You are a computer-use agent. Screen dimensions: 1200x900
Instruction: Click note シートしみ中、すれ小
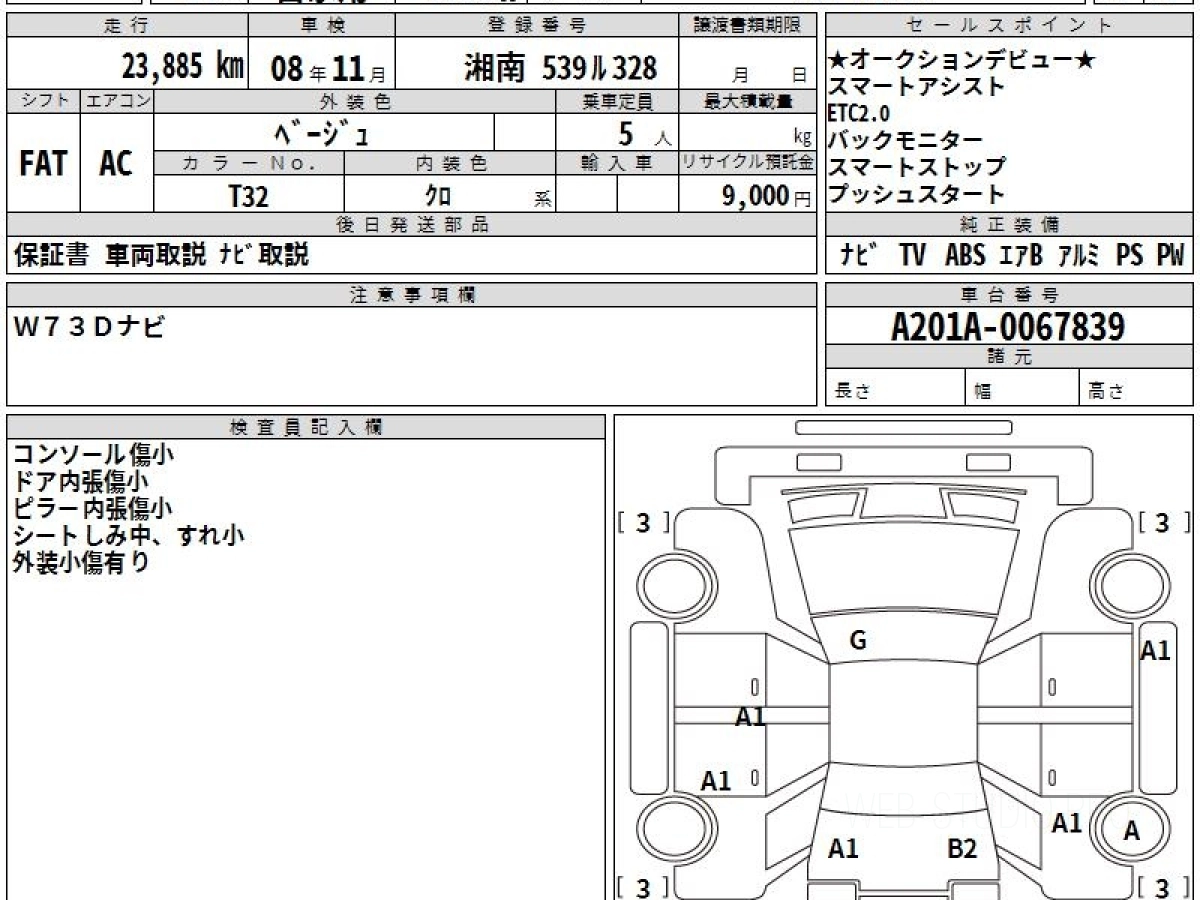[129, 536]
